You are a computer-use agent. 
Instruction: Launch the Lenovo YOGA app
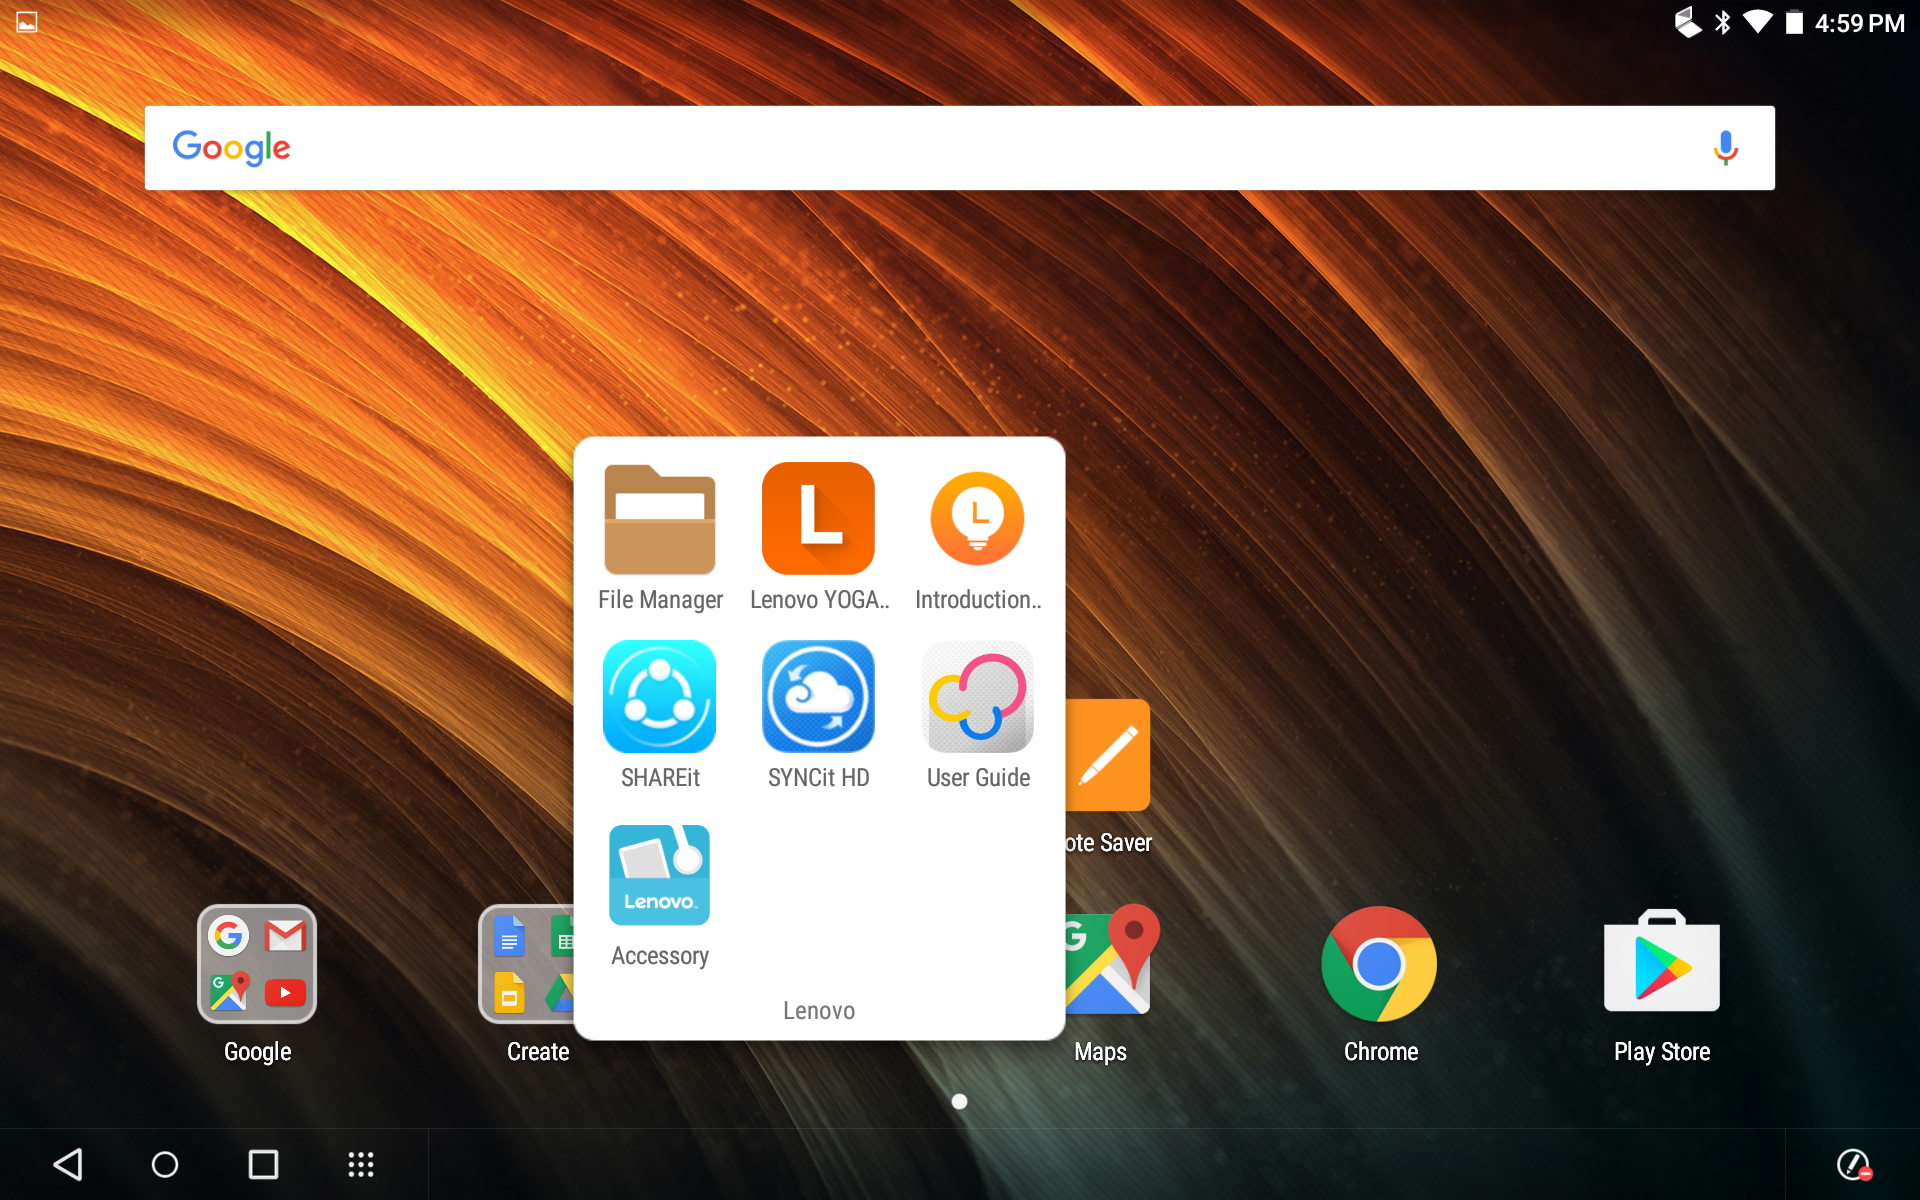click(818, 519)
